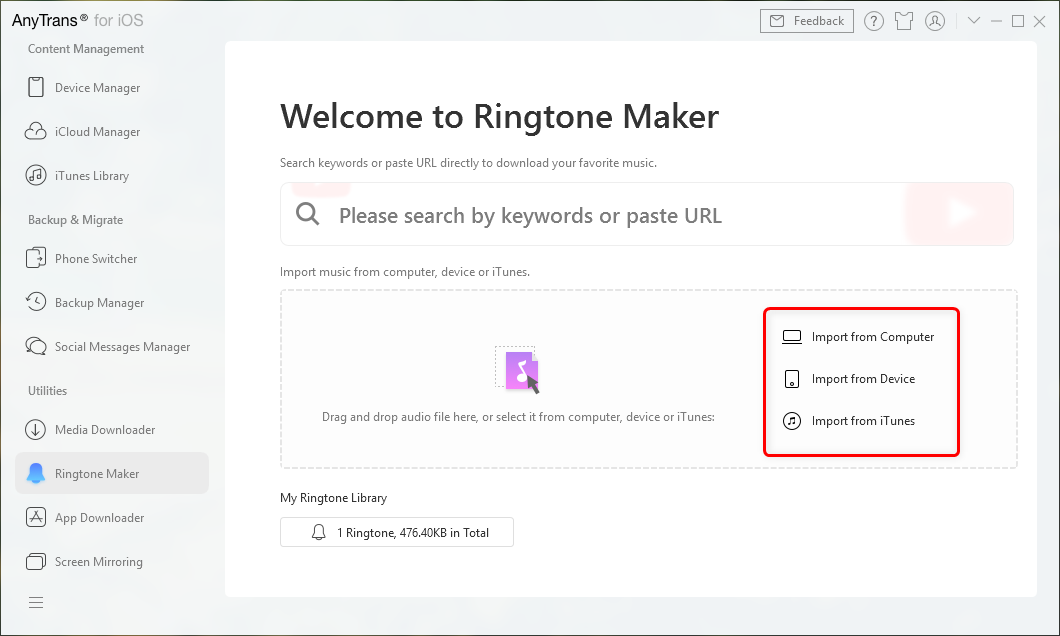Open Device Manager from sidebar
This screenshot has width=1060, height=636.
[97, 88]
